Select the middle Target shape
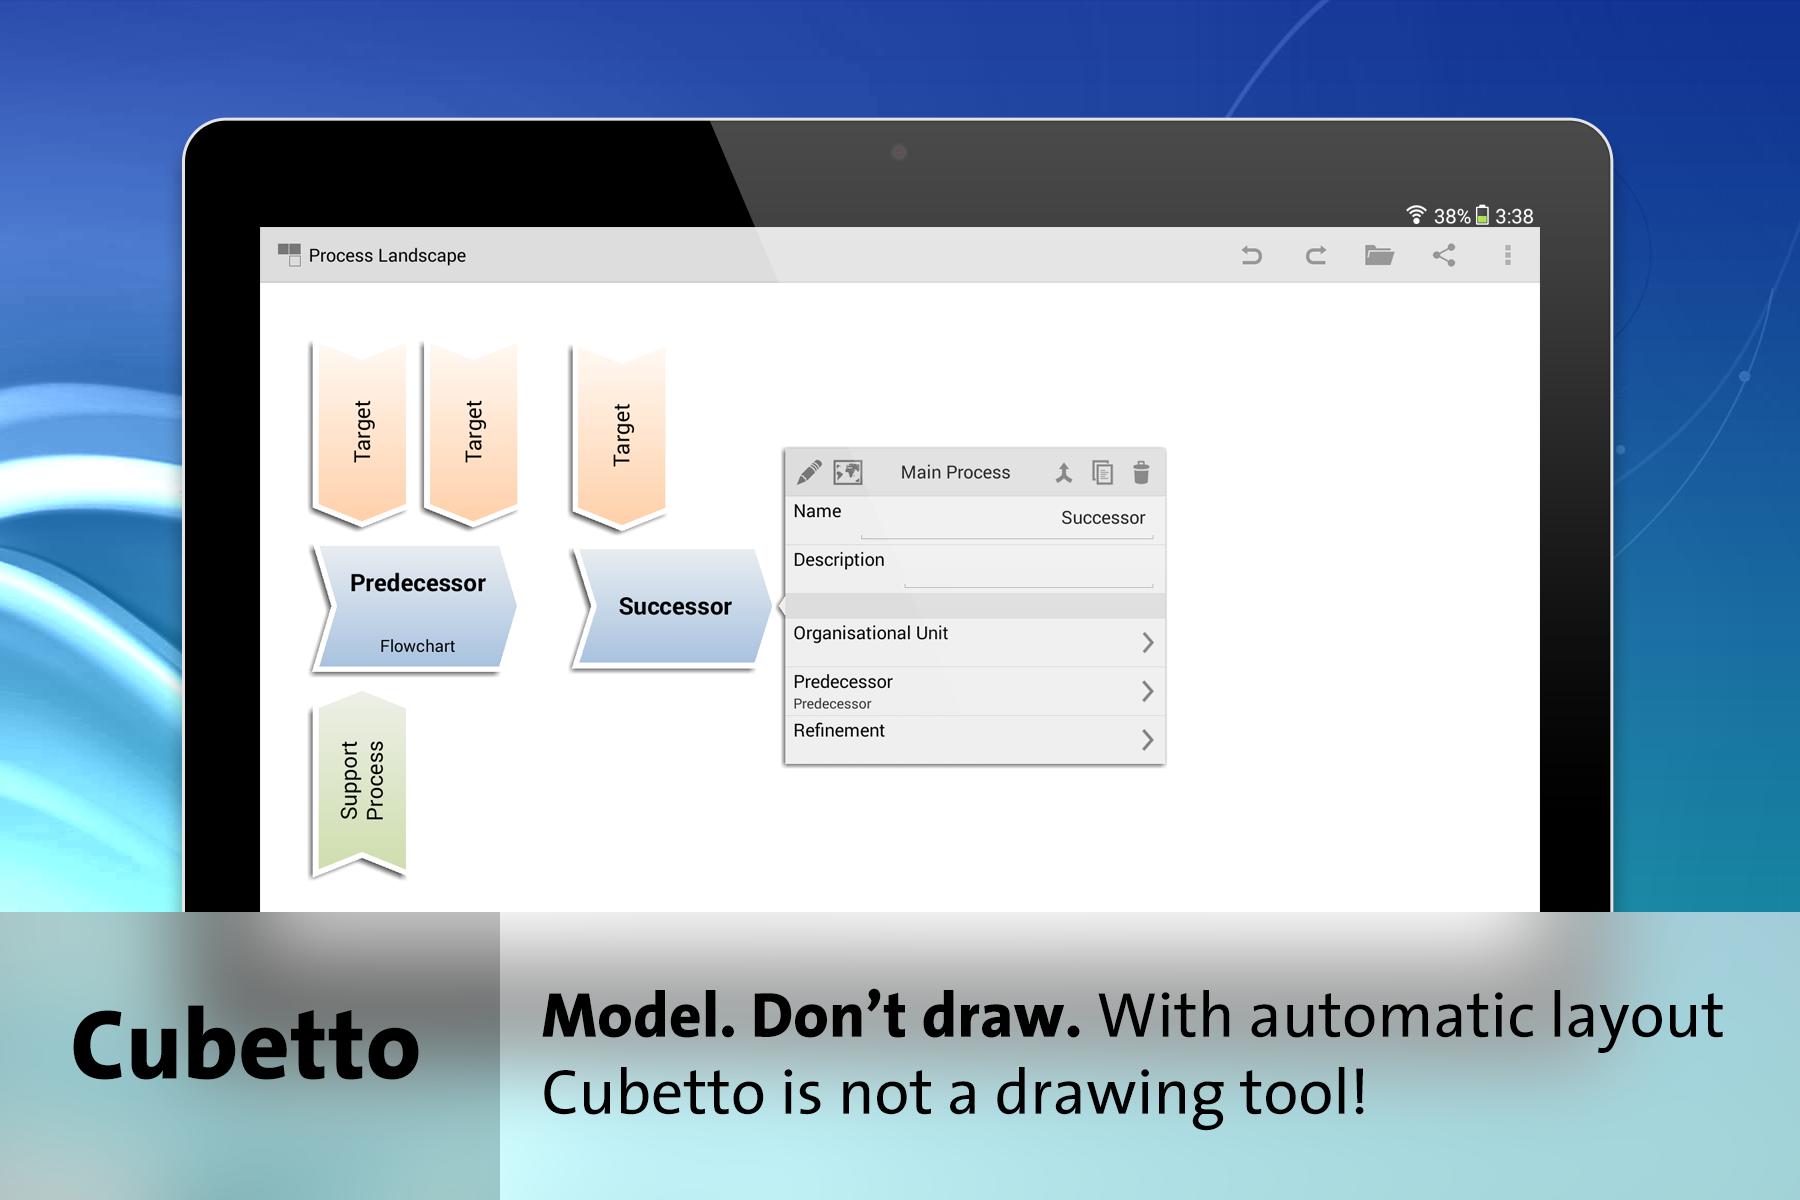1800x1200 pixels. pos(471,433)
